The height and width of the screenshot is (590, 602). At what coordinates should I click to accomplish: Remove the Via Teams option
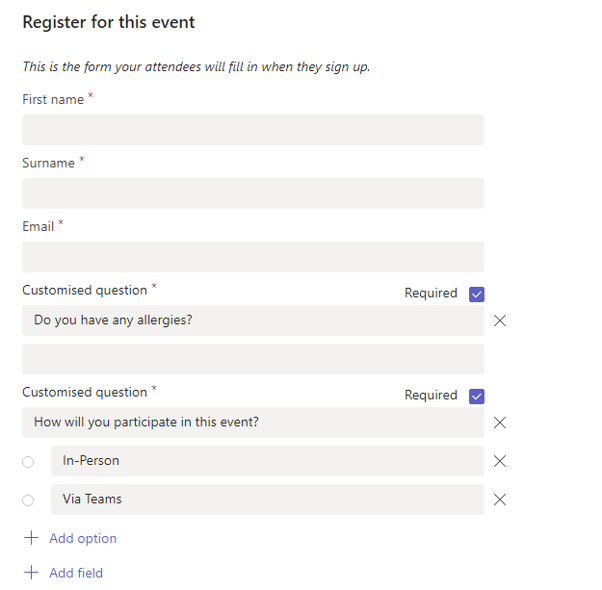[500, 500]
